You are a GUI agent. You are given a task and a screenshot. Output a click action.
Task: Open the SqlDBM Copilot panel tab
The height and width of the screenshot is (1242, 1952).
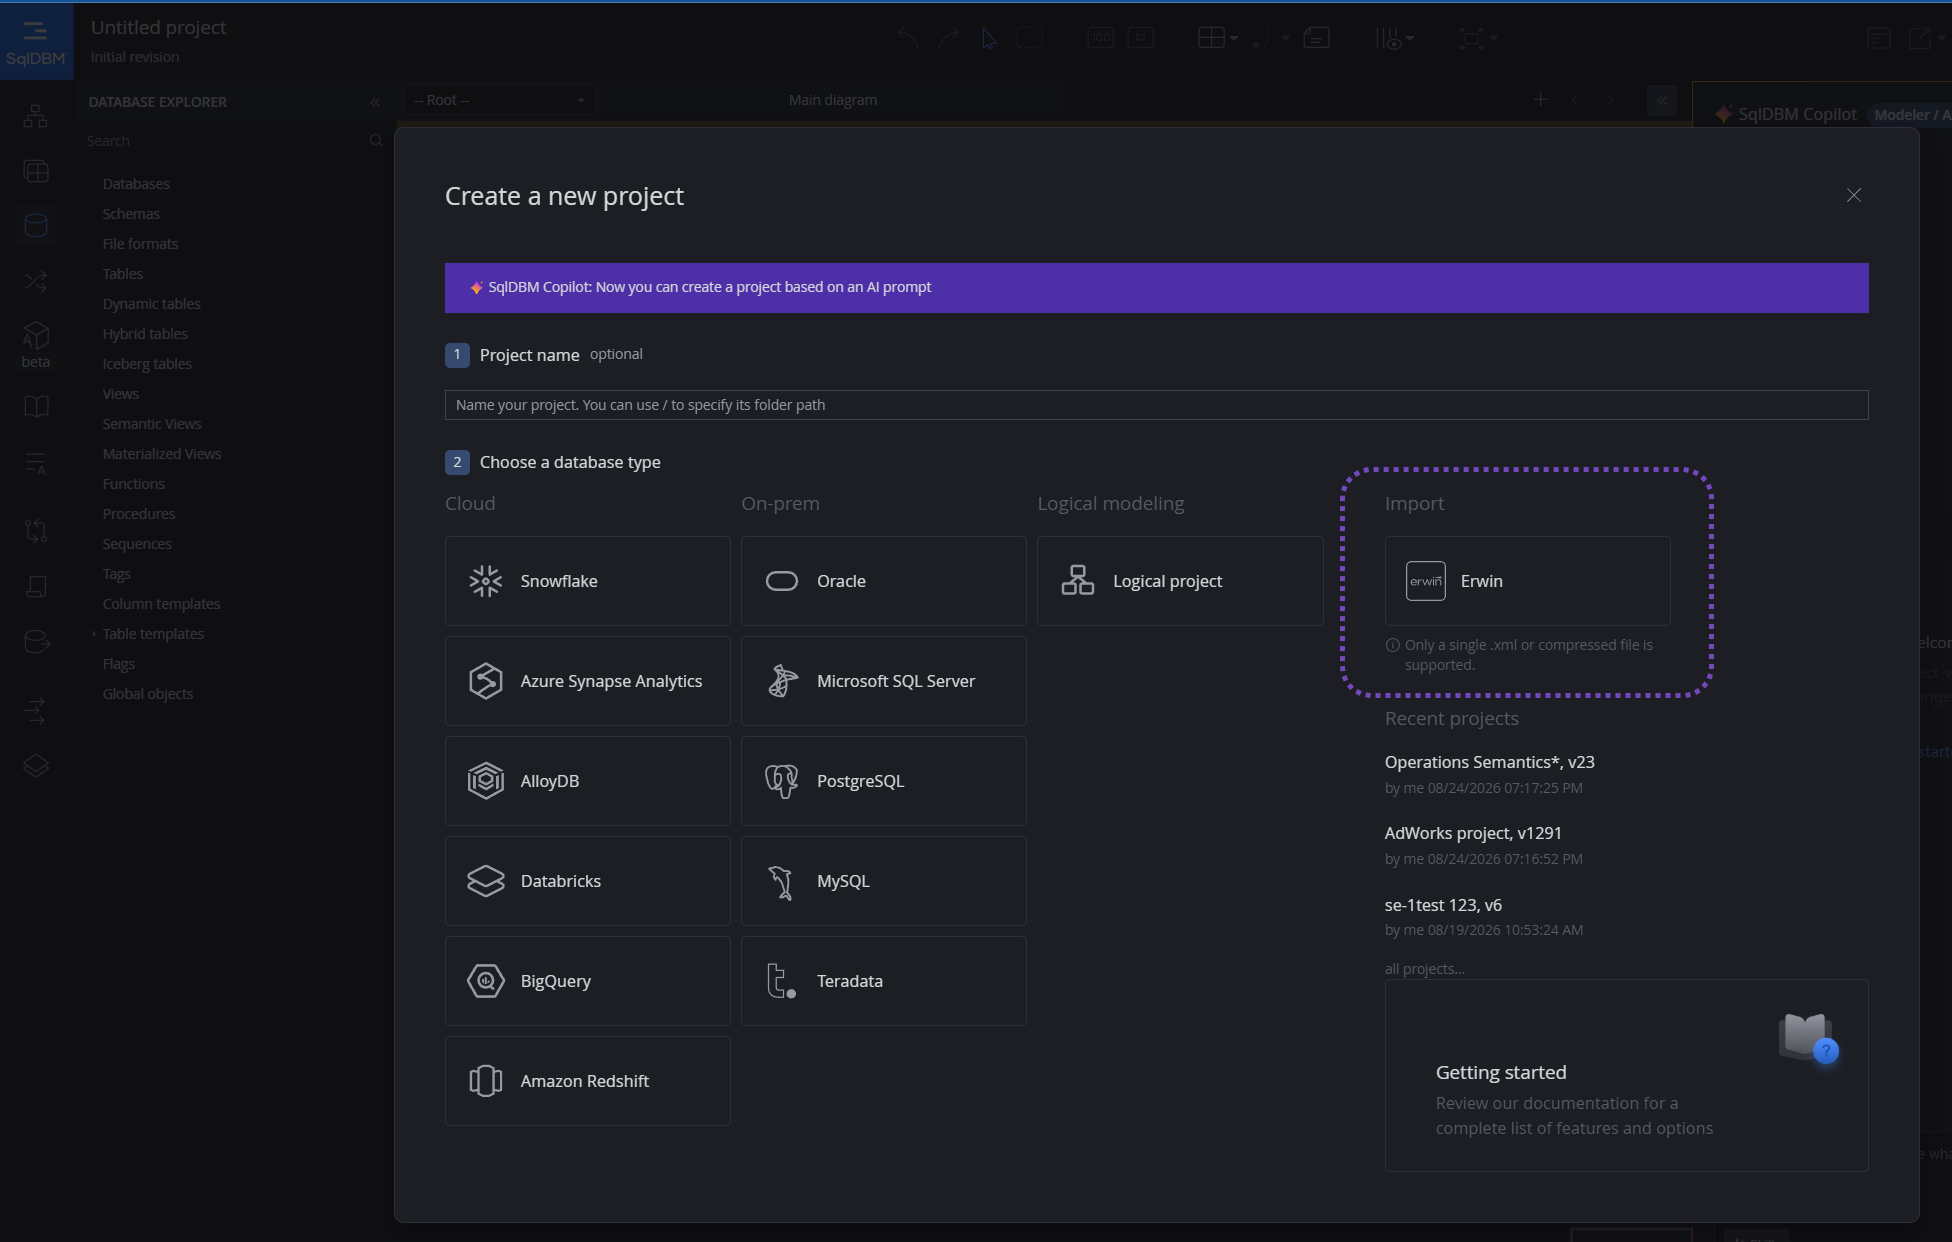pyautogui.click(x=1786, y=114)
